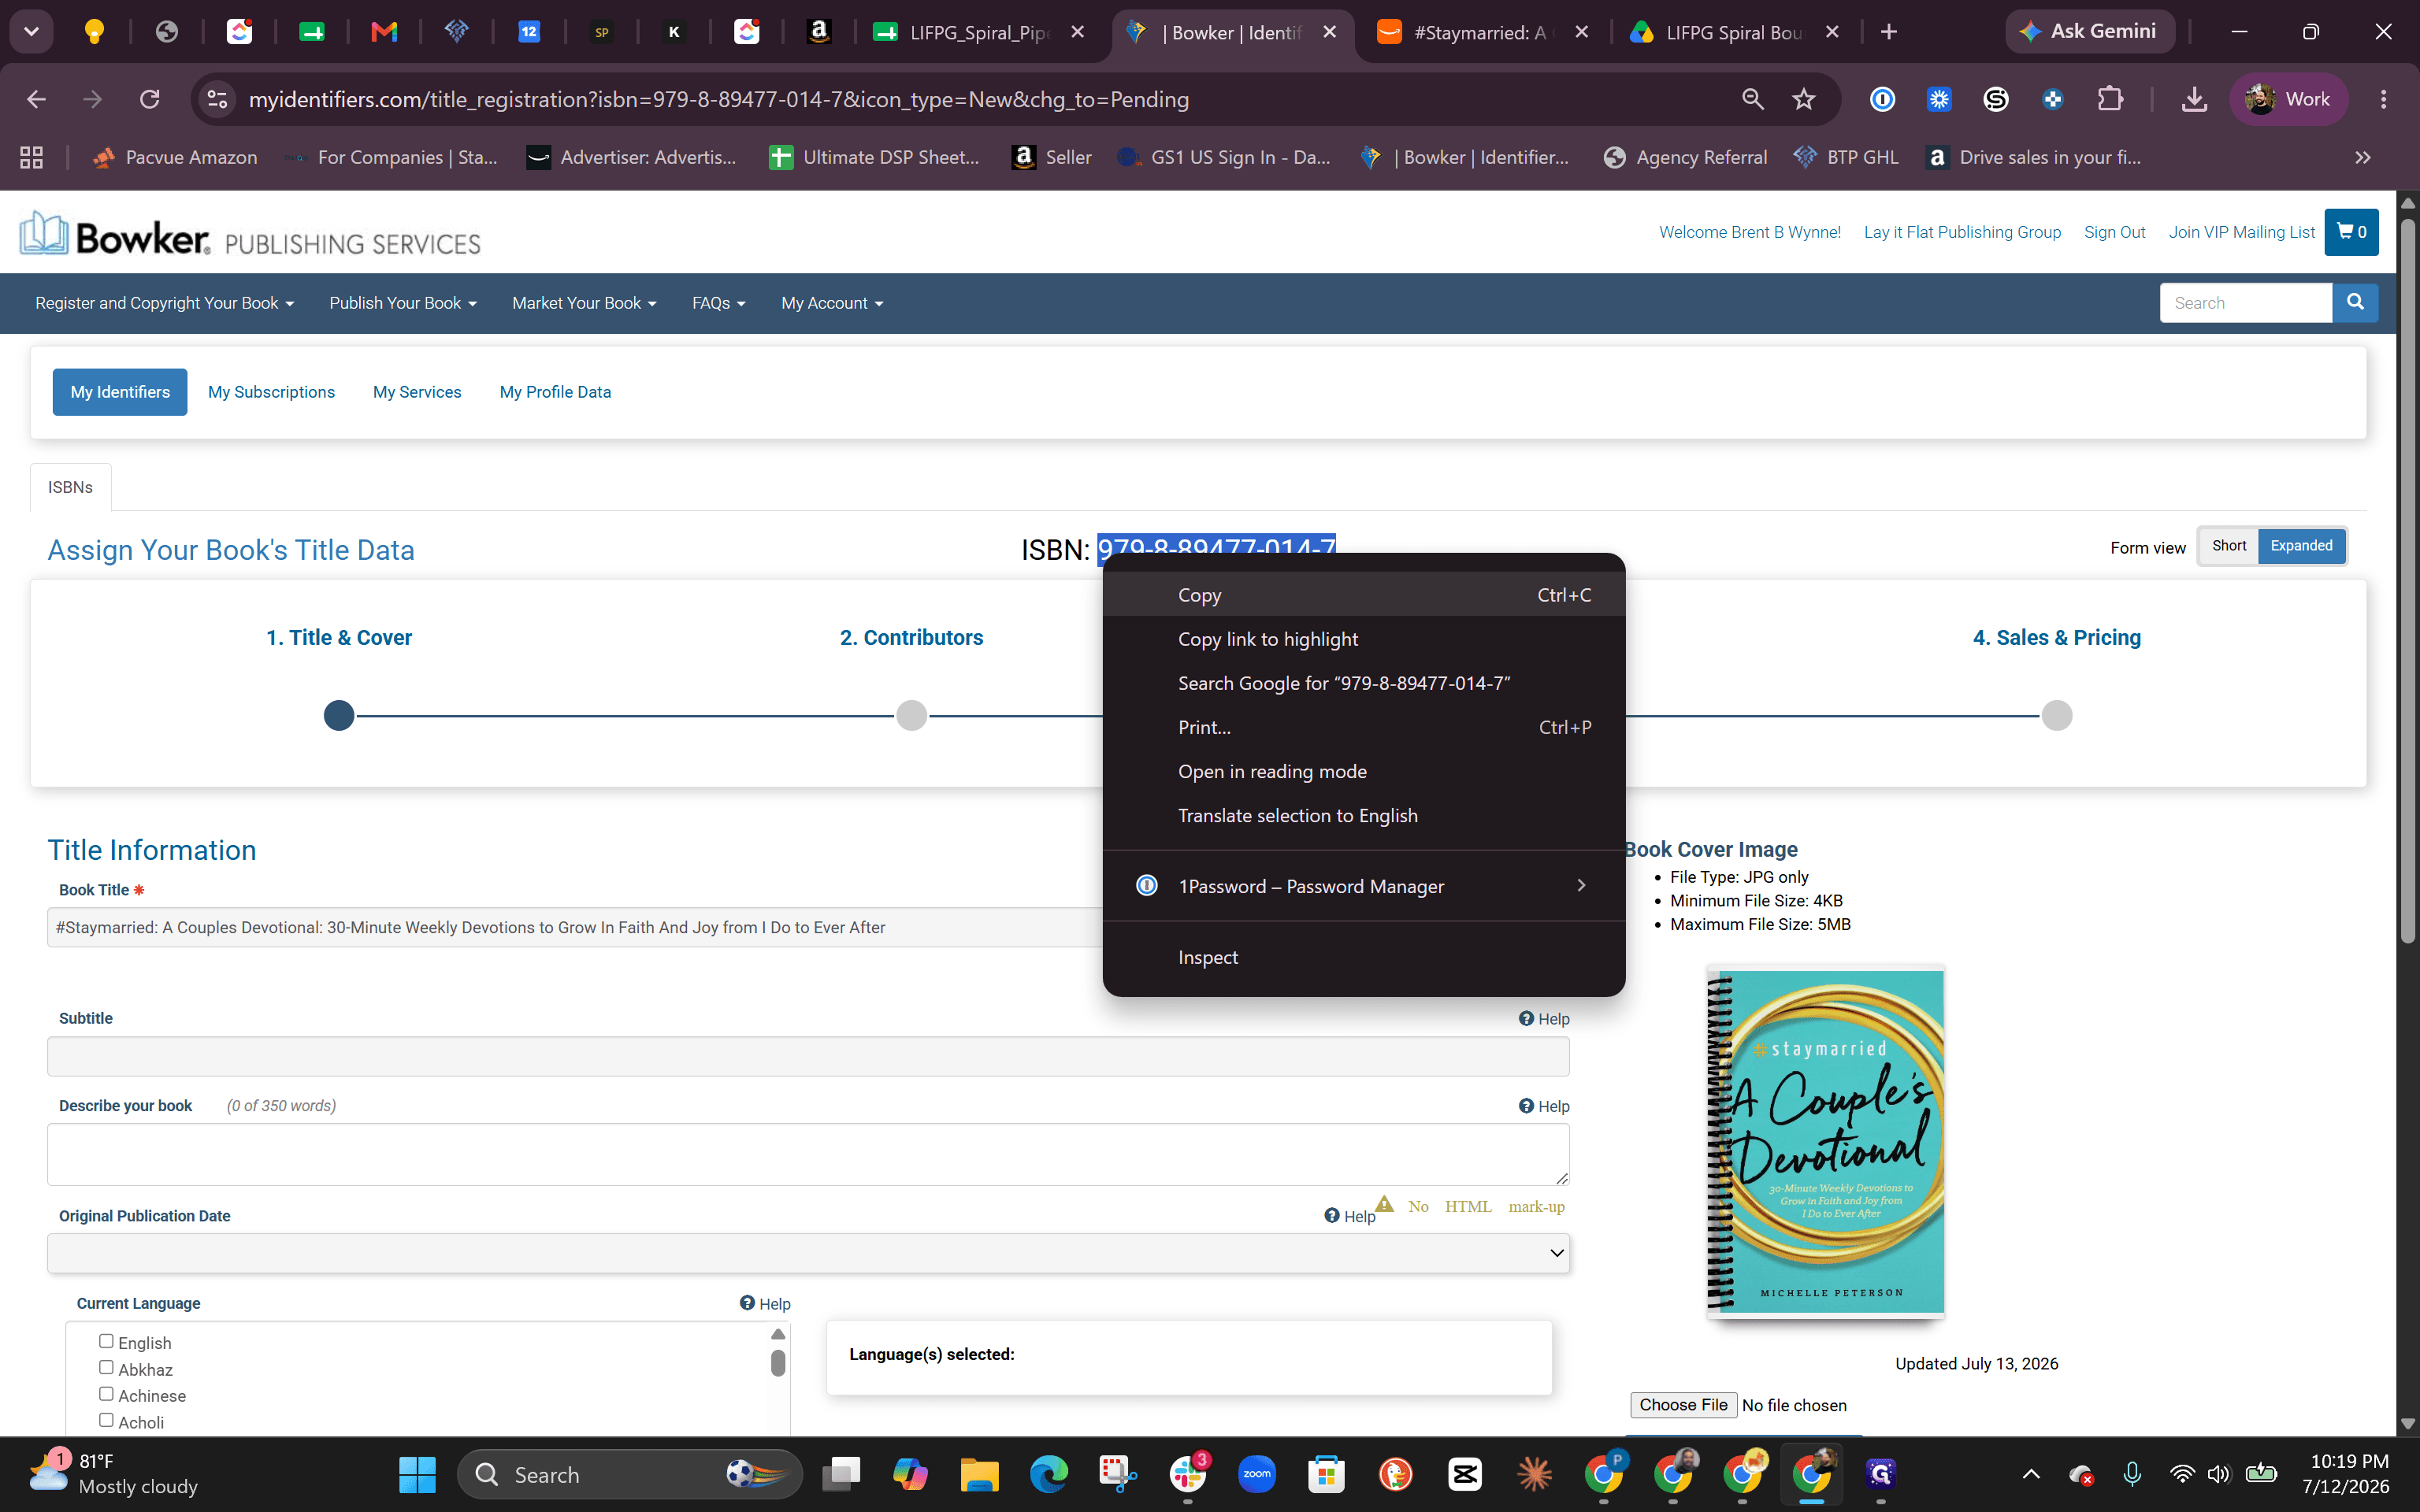Viewport: 2420px width, 1512px height.
Task: Open Gmail pinned tab
Action: click(x=384, y=32)
